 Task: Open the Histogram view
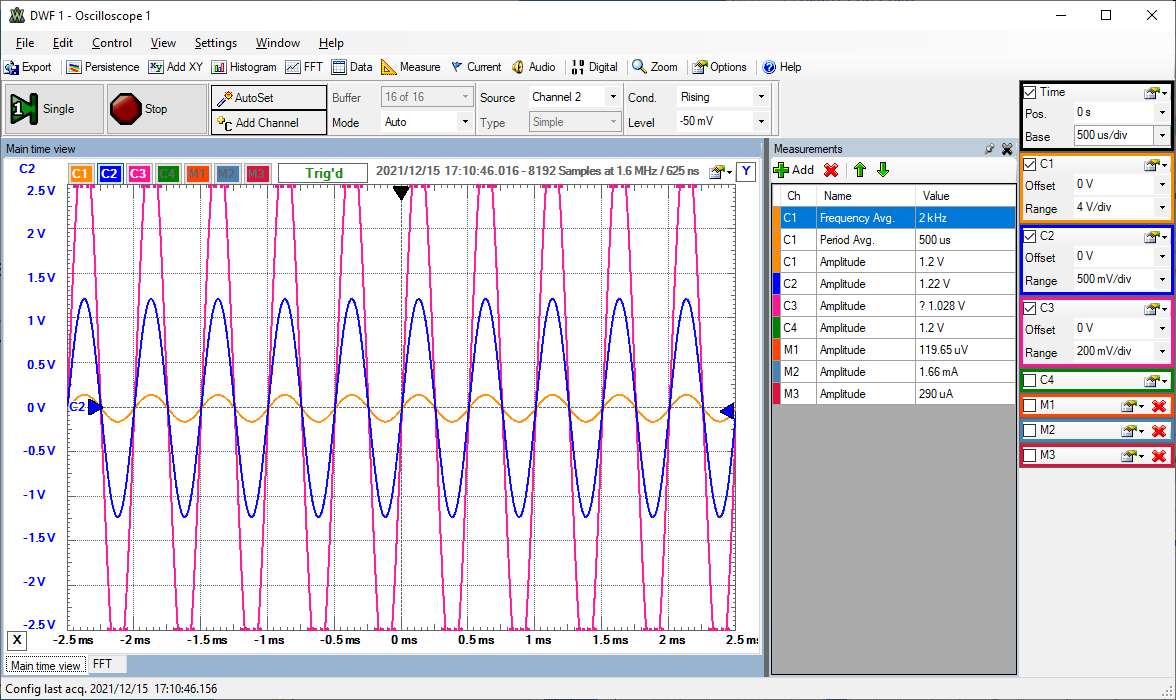click(243, 67)
